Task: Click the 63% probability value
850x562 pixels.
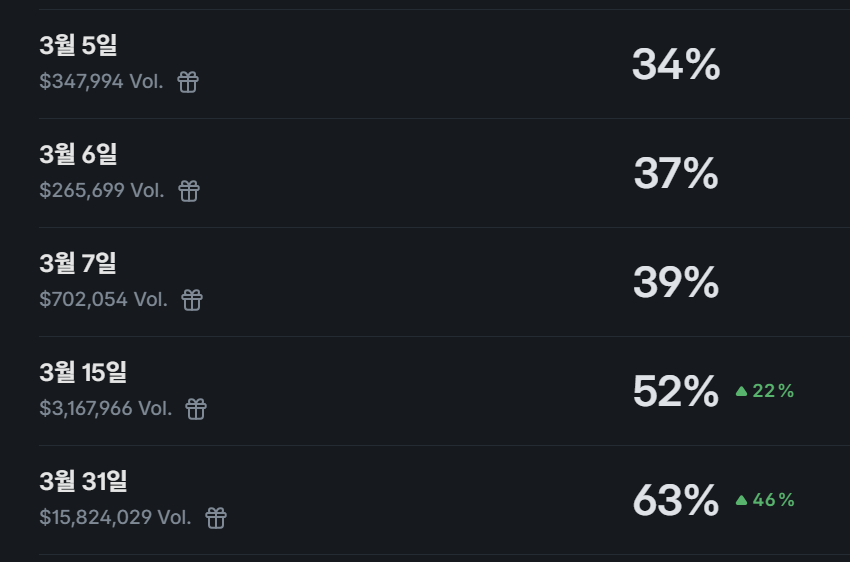Action: [x=676, y=501]
